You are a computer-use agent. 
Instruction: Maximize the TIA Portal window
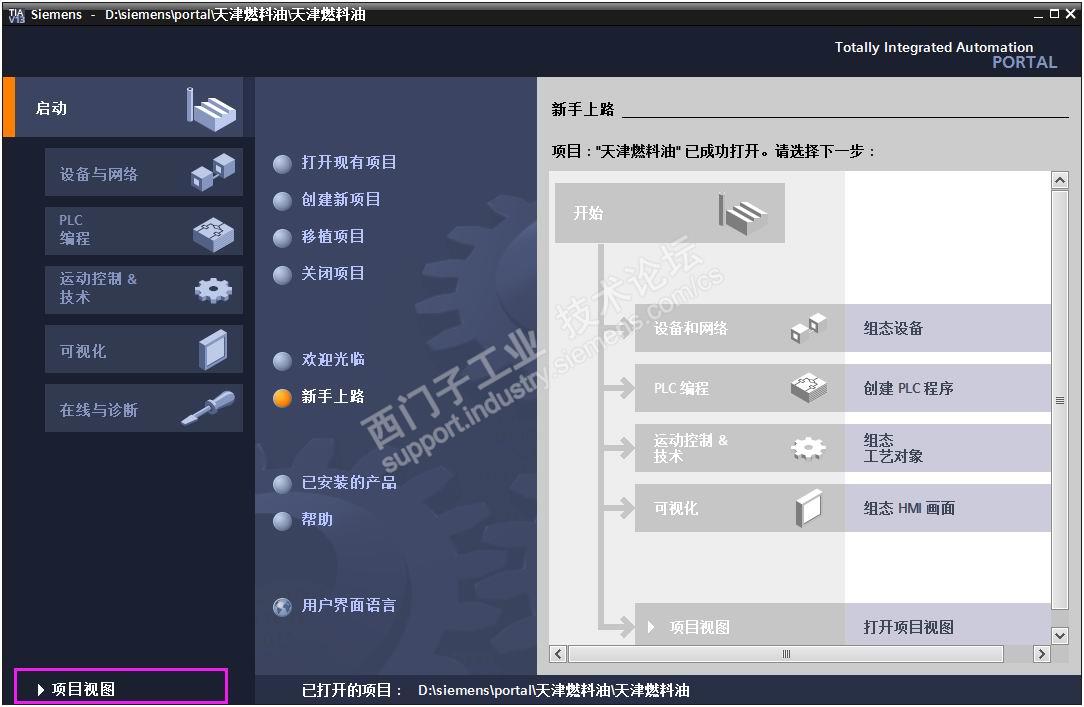coord(1054,14)
